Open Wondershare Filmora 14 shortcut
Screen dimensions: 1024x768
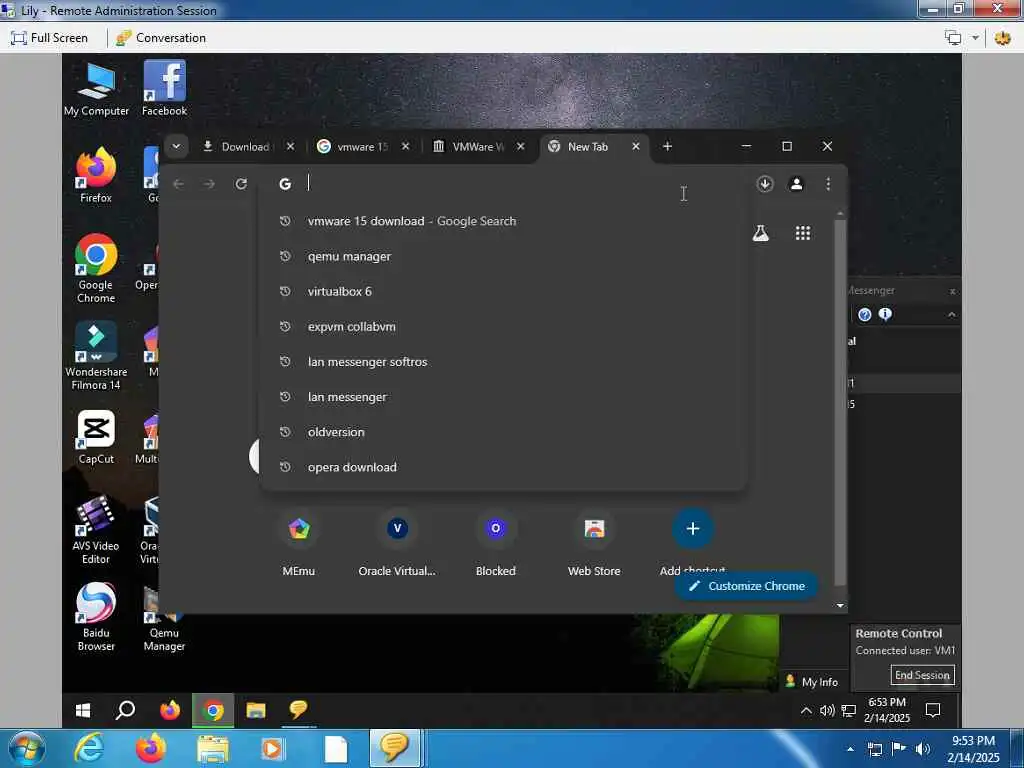(96, 356)
